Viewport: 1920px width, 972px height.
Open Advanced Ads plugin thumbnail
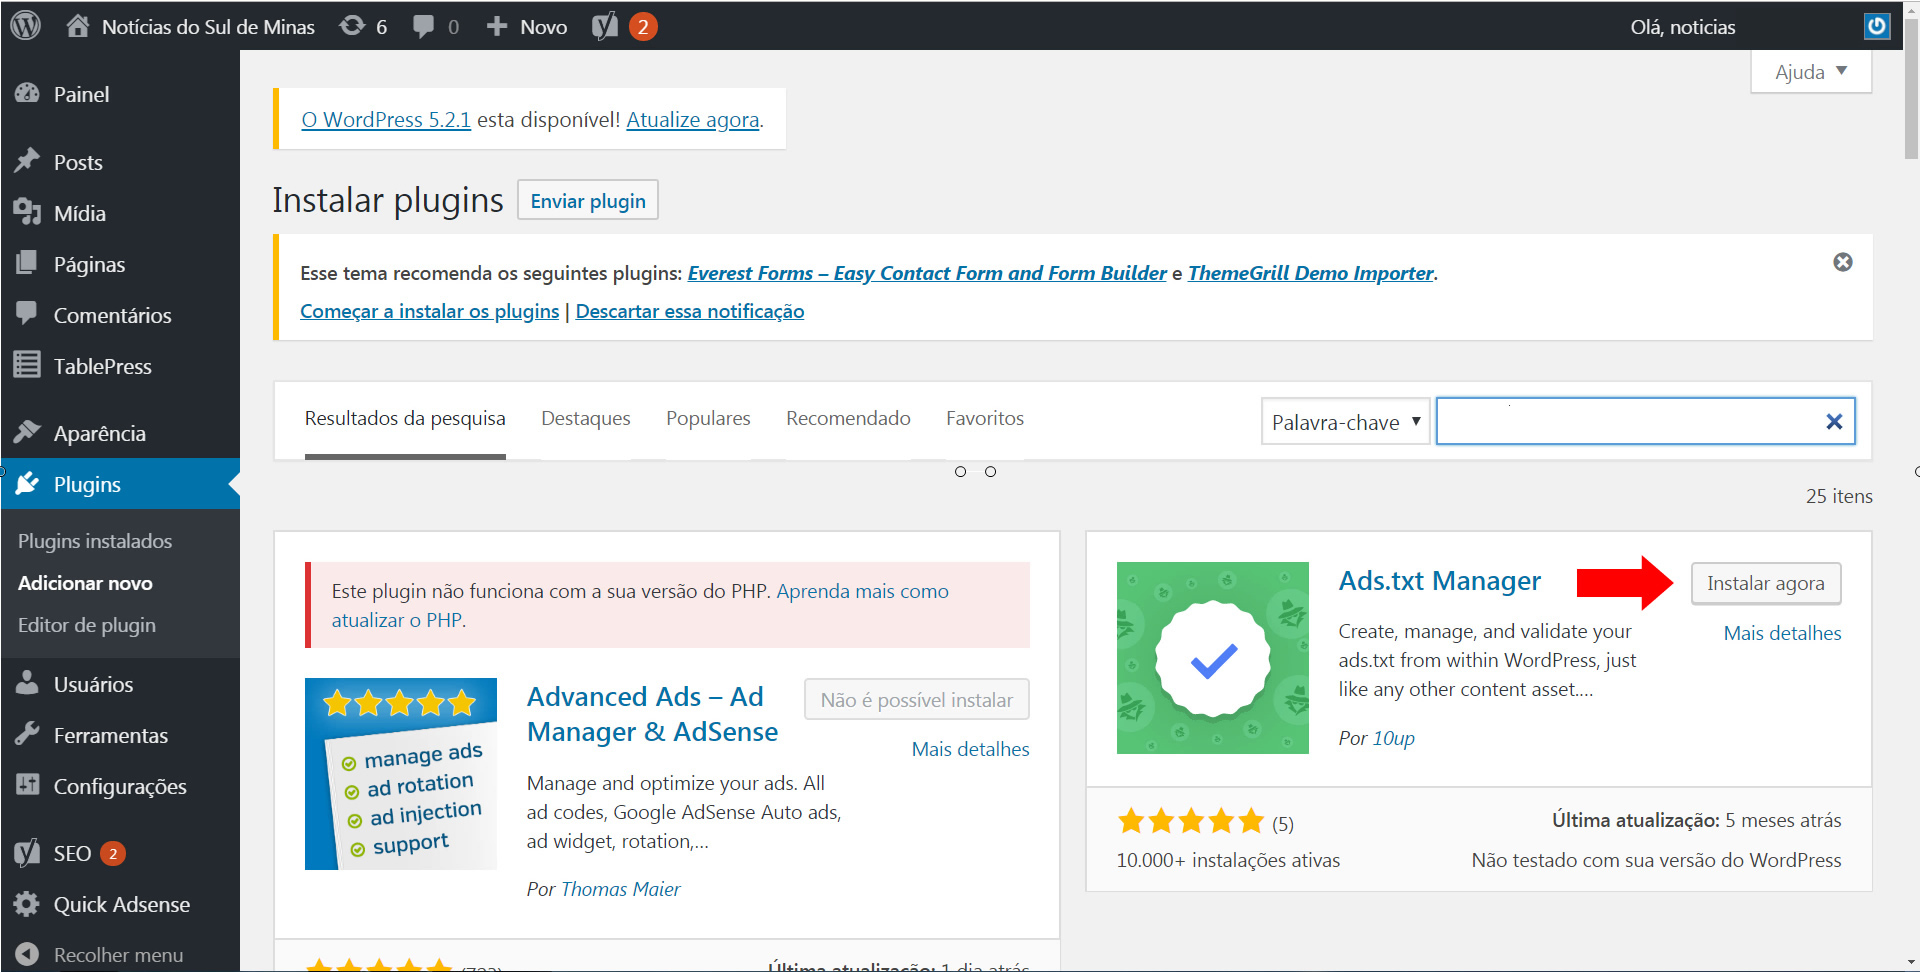tap(401, 774)
